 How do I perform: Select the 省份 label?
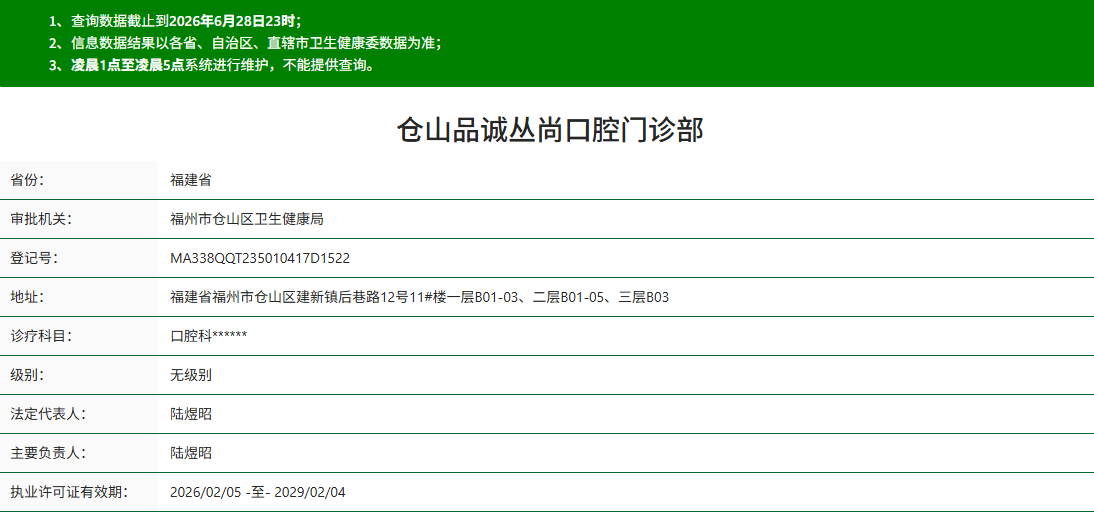pyautogui.click(x=27, y=180)
